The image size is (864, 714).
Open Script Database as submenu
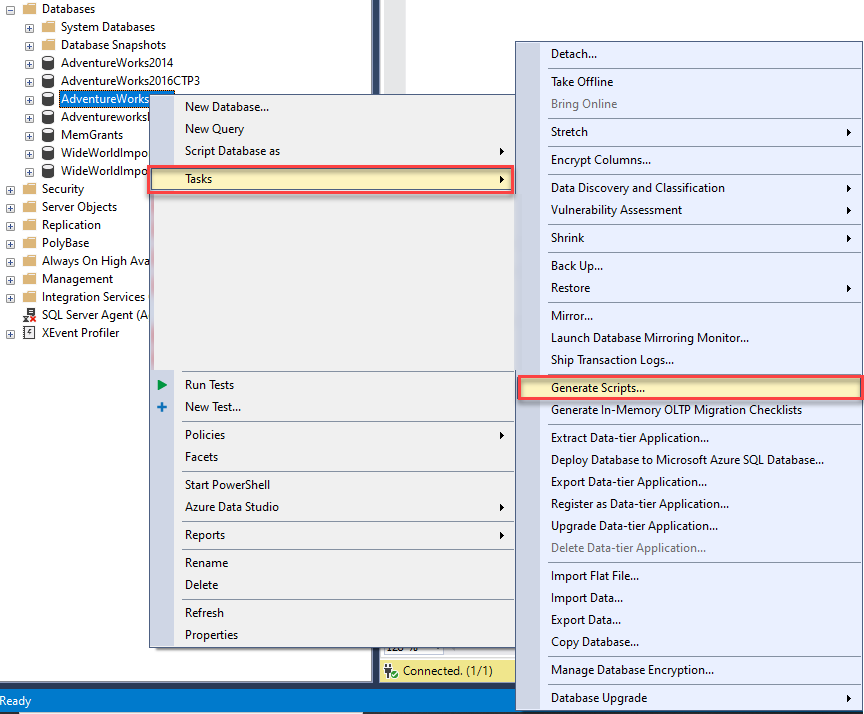331,151
